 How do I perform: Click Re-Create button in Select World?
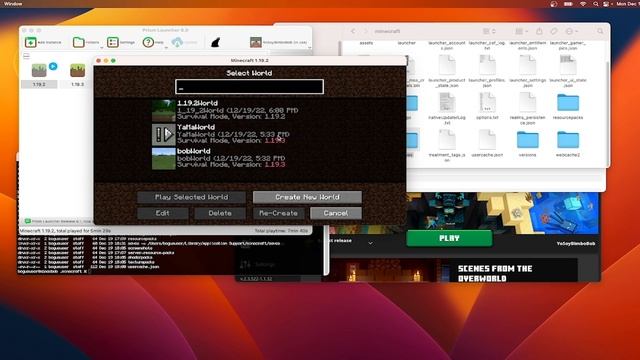point(278,213)
